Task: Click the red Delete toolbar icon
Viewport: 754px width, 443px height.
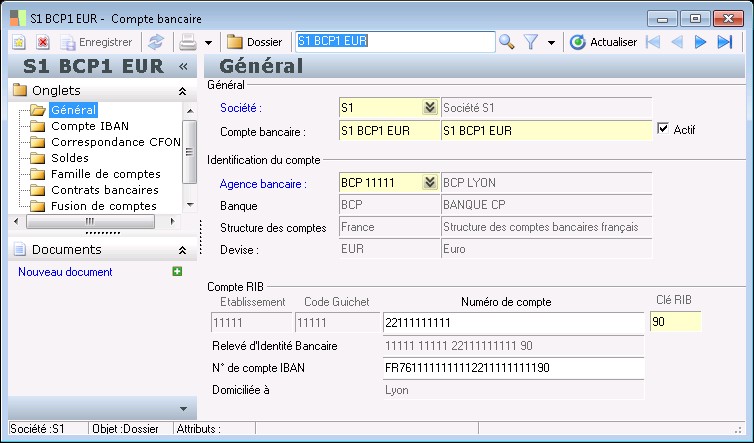Action: pyautogui.click(x=43, y=42)
